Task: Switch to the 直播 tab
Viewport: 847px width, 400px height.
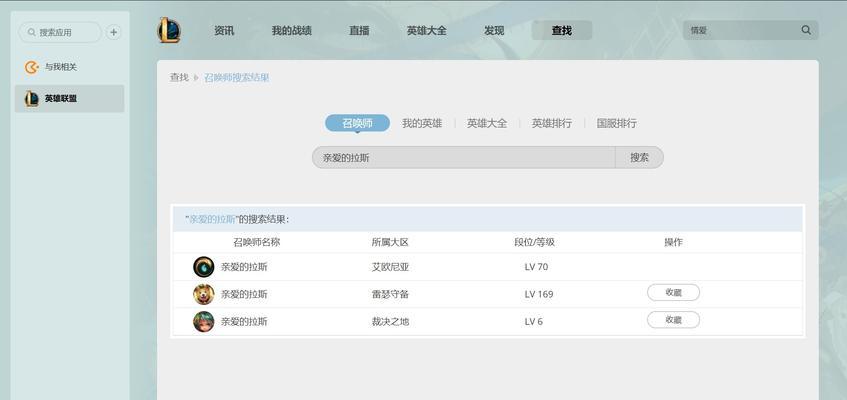Action: (359, 31)
